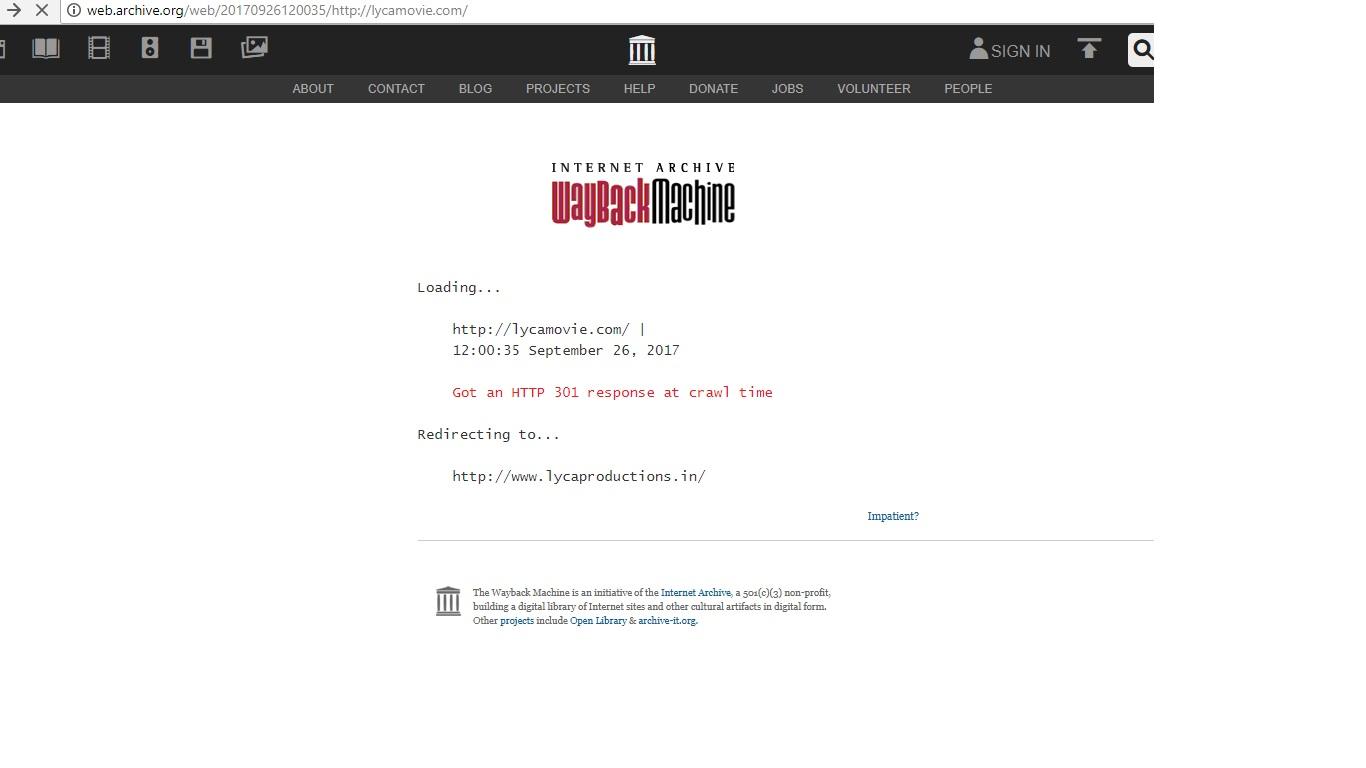Click the Internet Archive building logo
Viewport: 1366px width, 768px height.
[x=642, y=50]
